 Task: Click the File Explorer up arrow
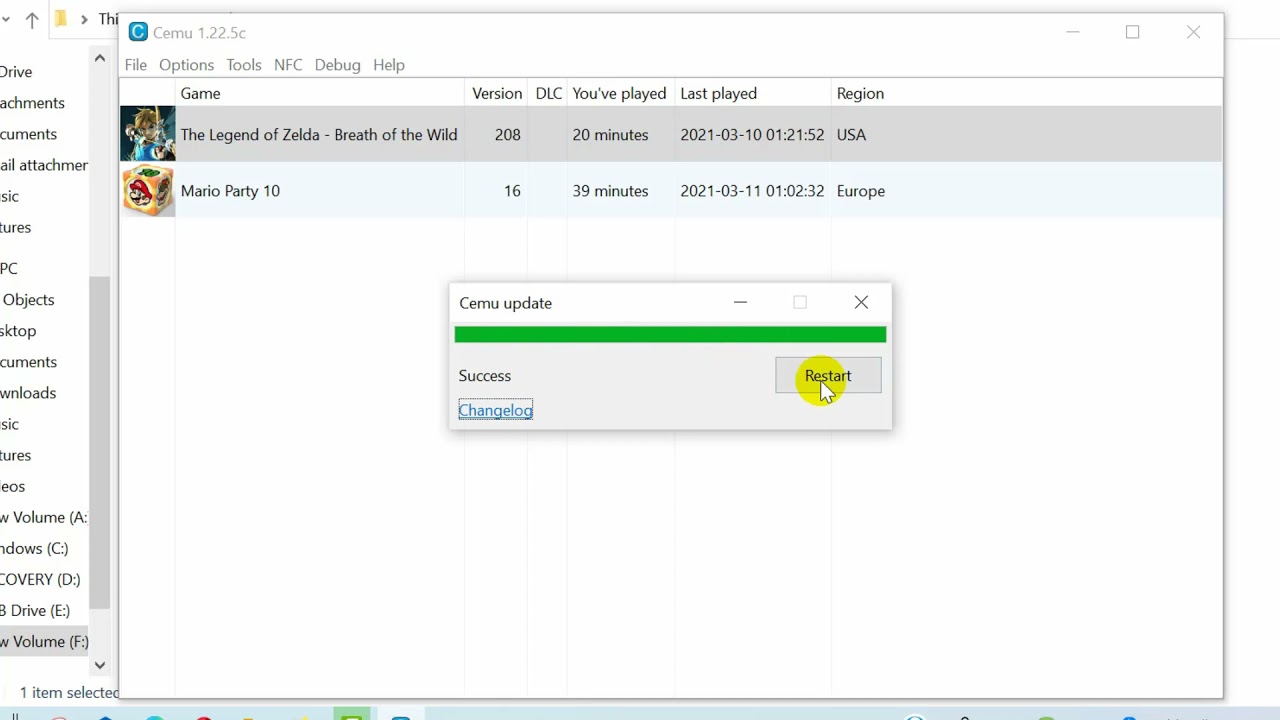(32, 20)
